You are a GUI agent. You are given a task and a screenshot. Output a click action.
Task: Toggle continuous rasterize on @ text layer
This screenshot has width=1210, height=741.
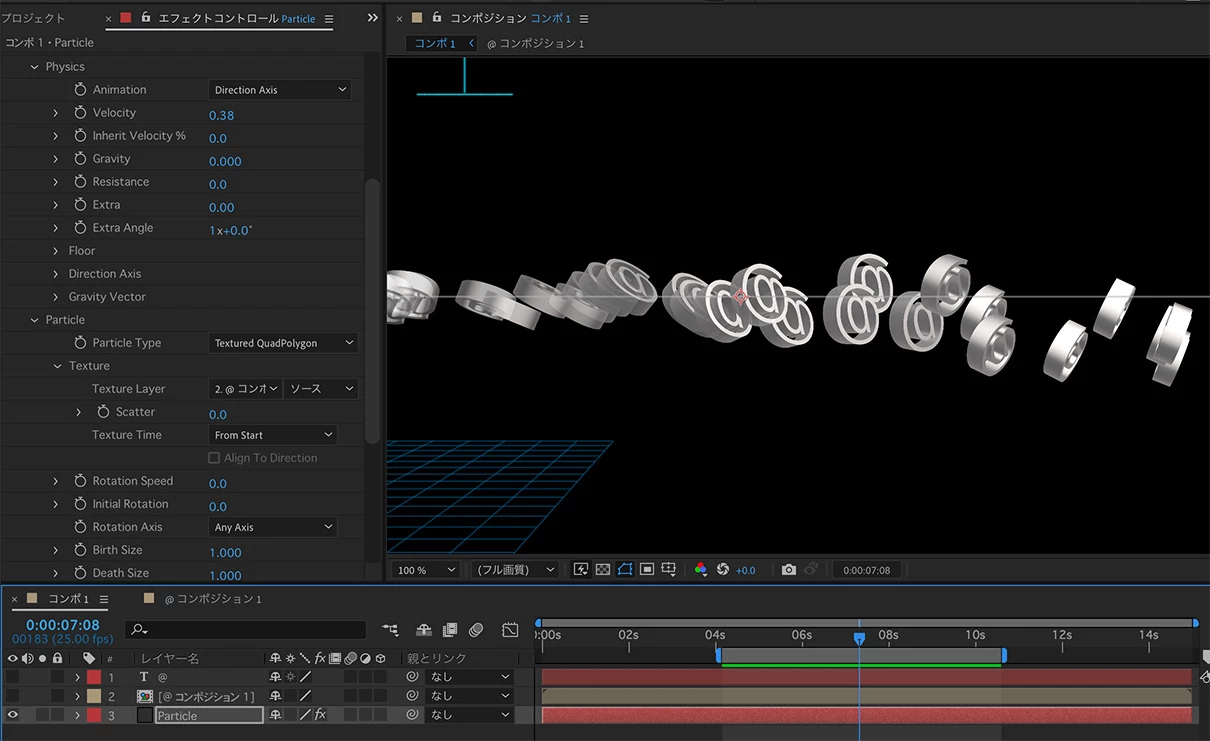tap(290, 677)
